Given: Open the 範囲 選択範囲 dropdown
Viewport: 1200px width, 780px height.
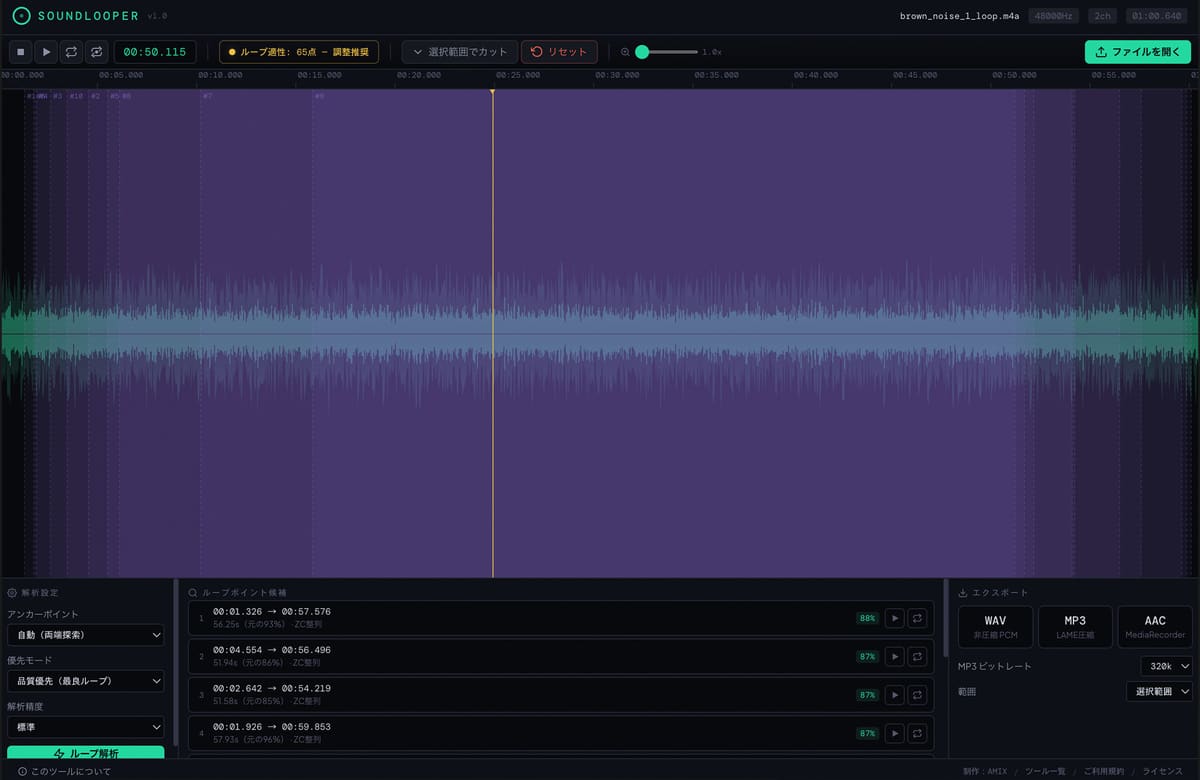Looking at the screenshot, I should [x=1159, y=691].
